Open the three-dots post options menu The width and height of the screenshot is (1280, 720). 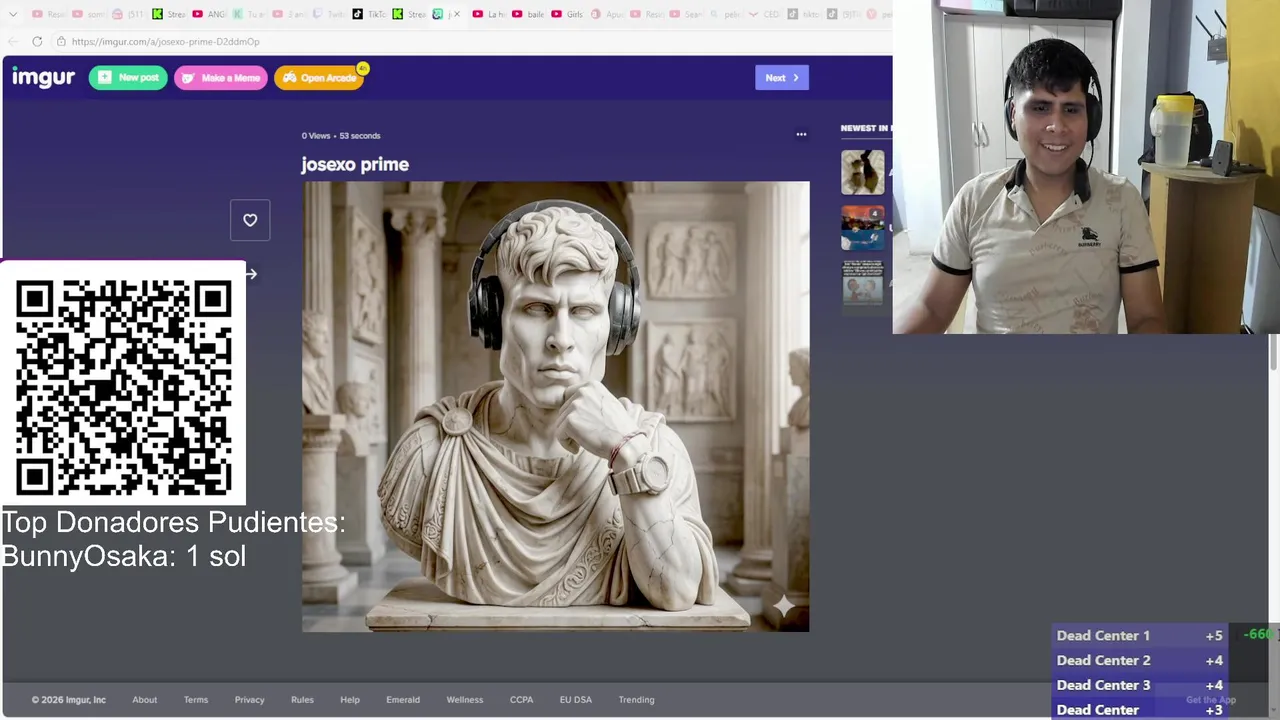(801, 134)
